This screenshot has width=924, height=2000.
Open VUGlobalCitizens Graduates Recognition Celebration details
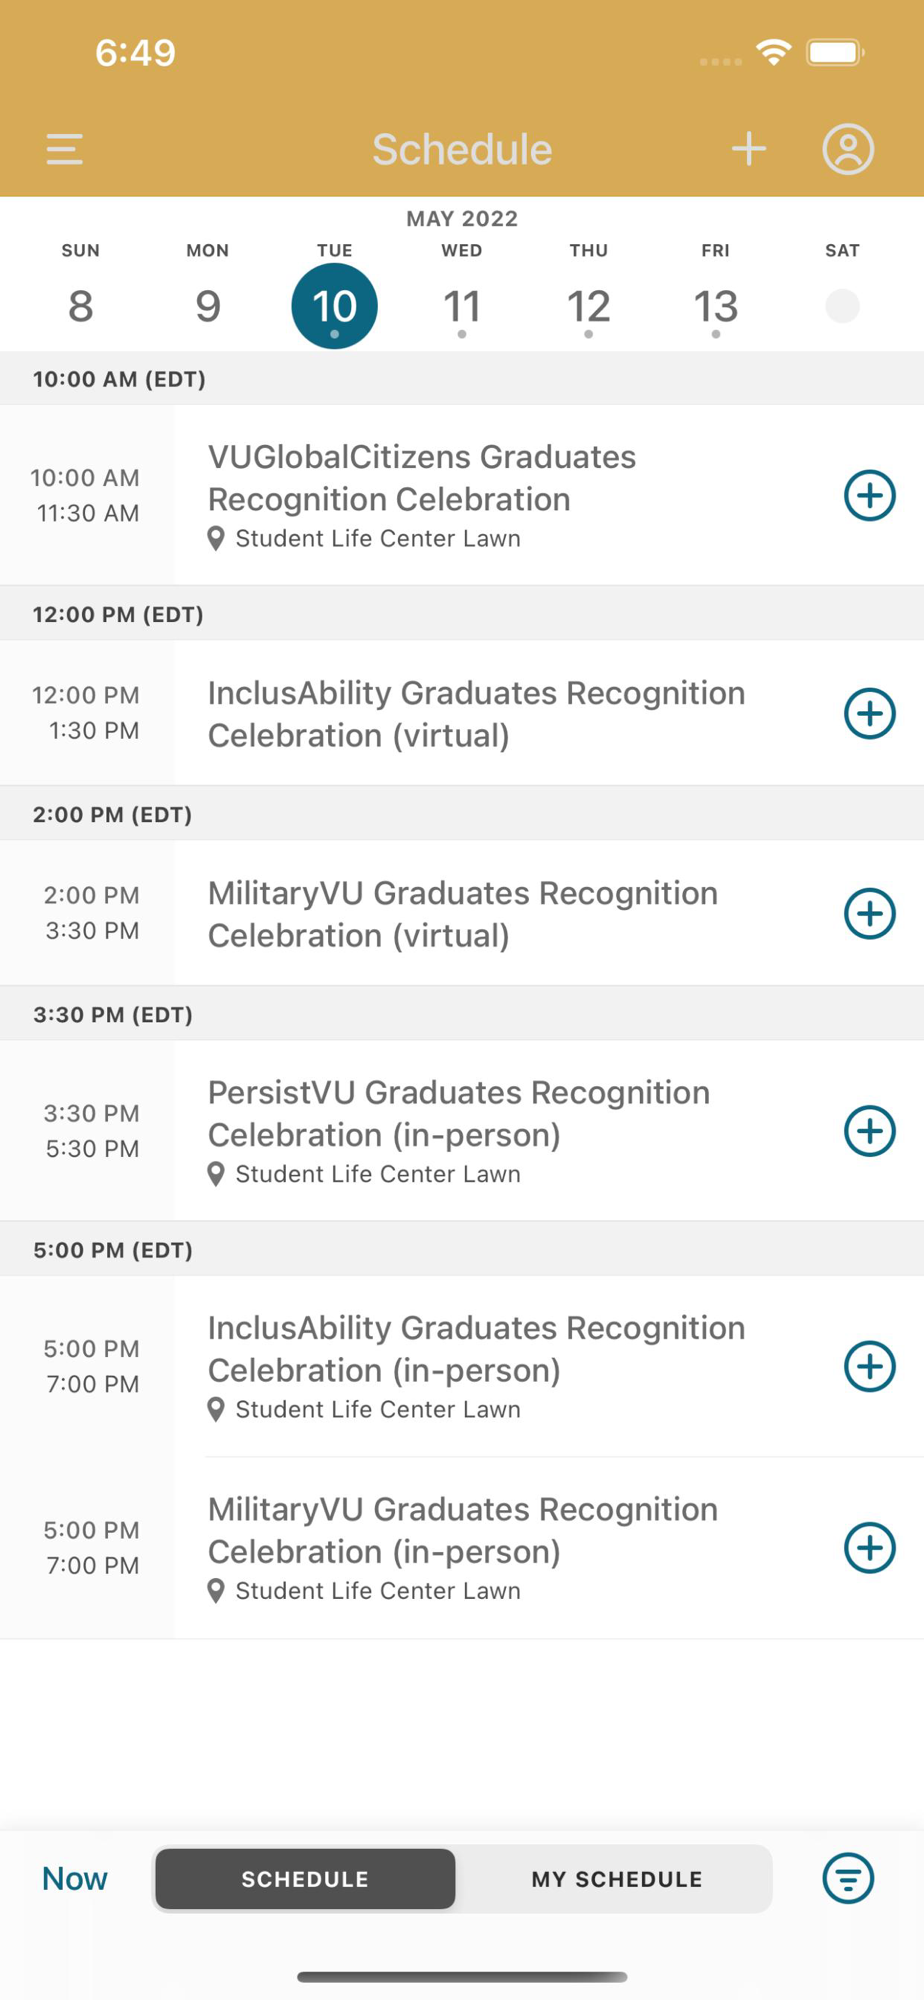pos(421,478)
